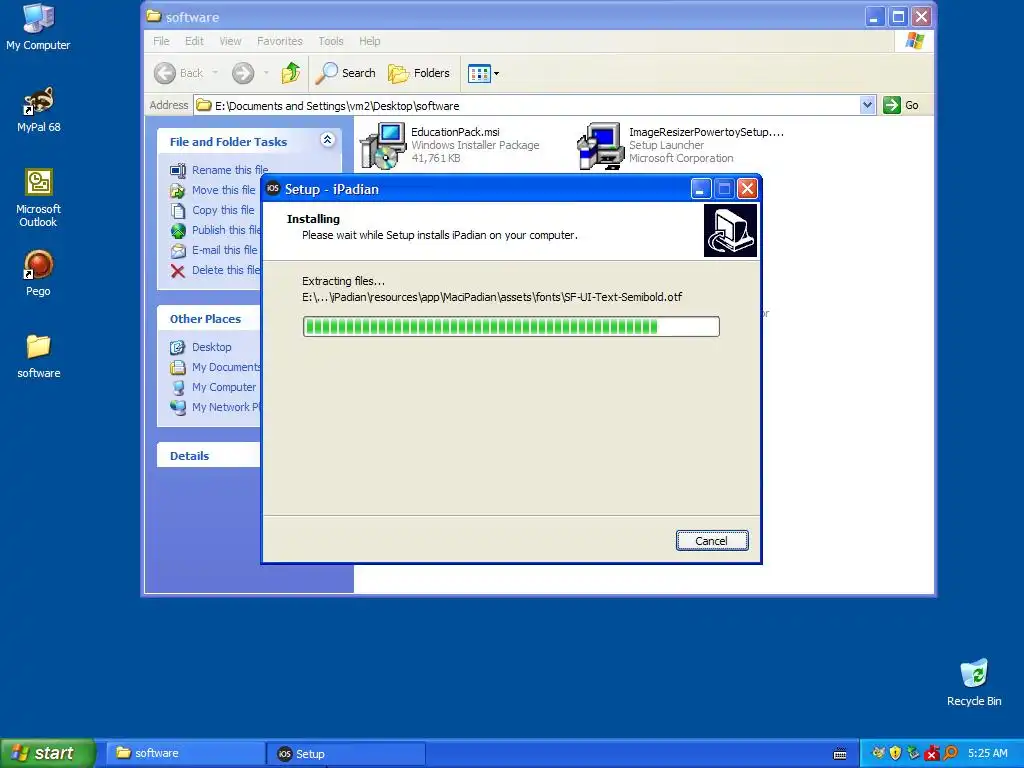The width and height of the screenshot is (1024, 768).
Task: Open My Documents in Other Places
Action: point(226,367)
